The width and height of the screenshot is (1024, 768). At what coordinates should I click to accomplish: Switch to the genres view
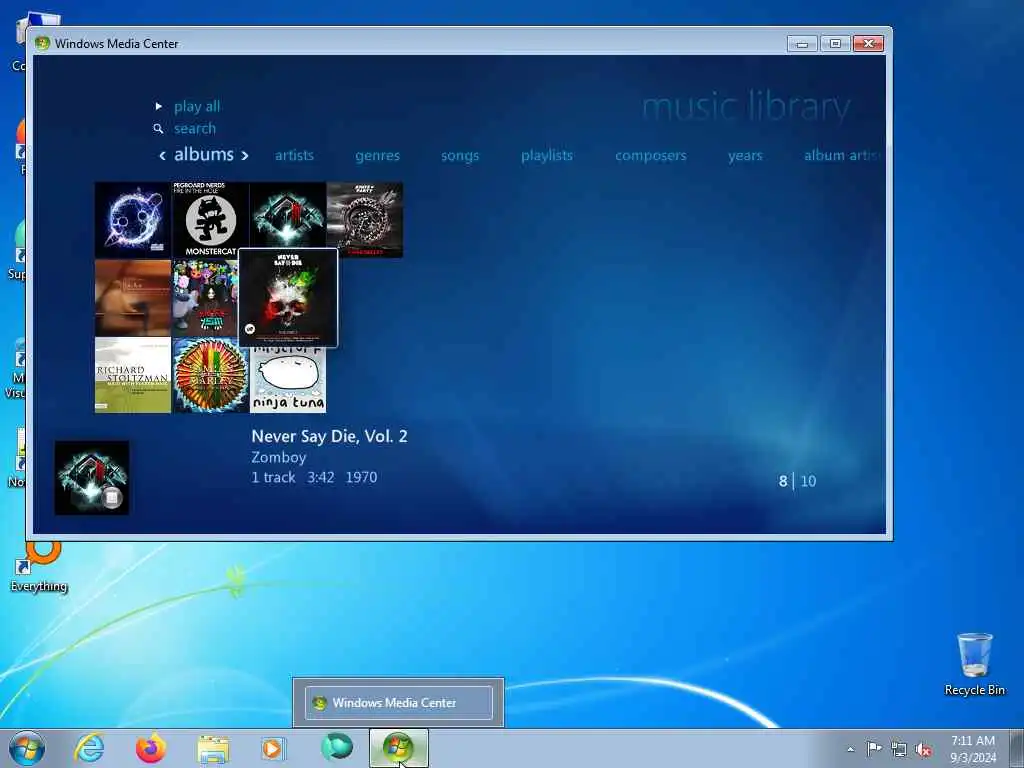click(x=377, y=155)
